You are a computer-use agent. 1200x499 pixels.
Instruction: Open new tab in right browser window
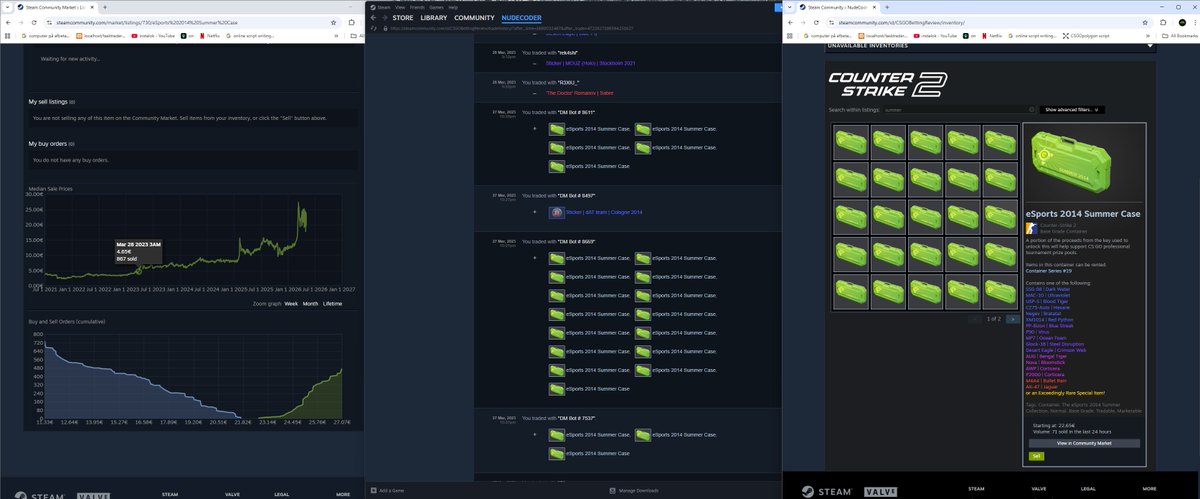tap(887, 7)
